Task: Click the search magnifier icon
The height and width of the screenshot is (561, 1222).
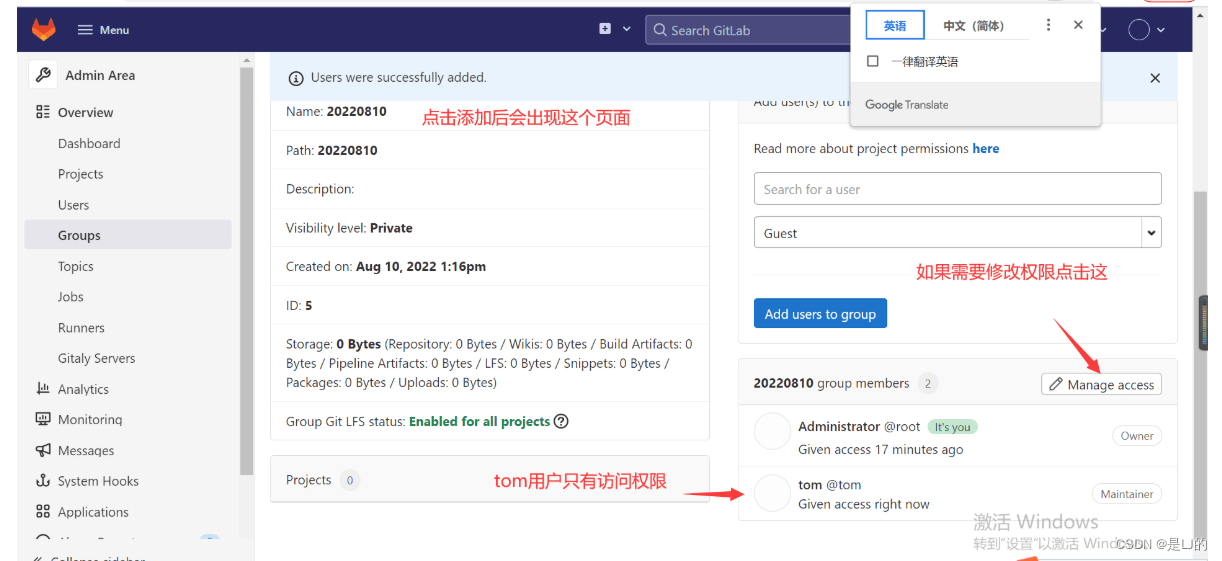Action: pos(660,30)
